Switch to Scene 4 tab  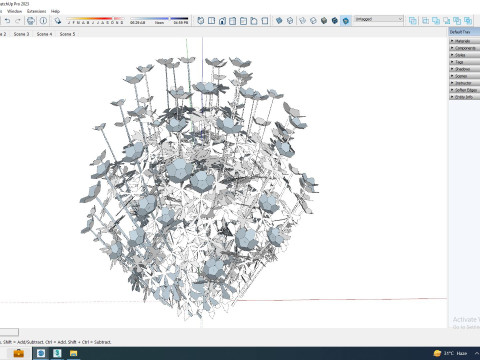tap(44, 34)
